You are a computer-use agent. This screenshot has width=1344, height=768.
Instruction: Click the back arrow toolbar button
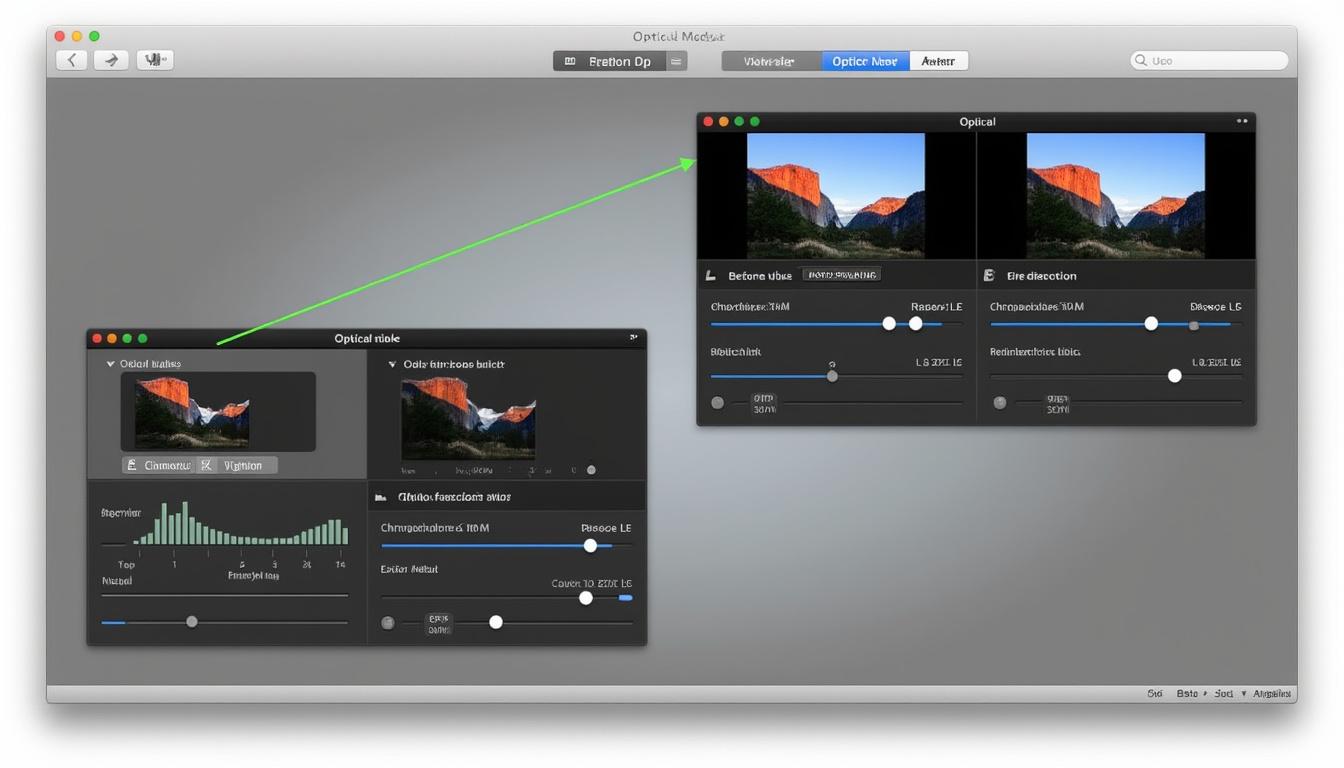coord(71,60)
